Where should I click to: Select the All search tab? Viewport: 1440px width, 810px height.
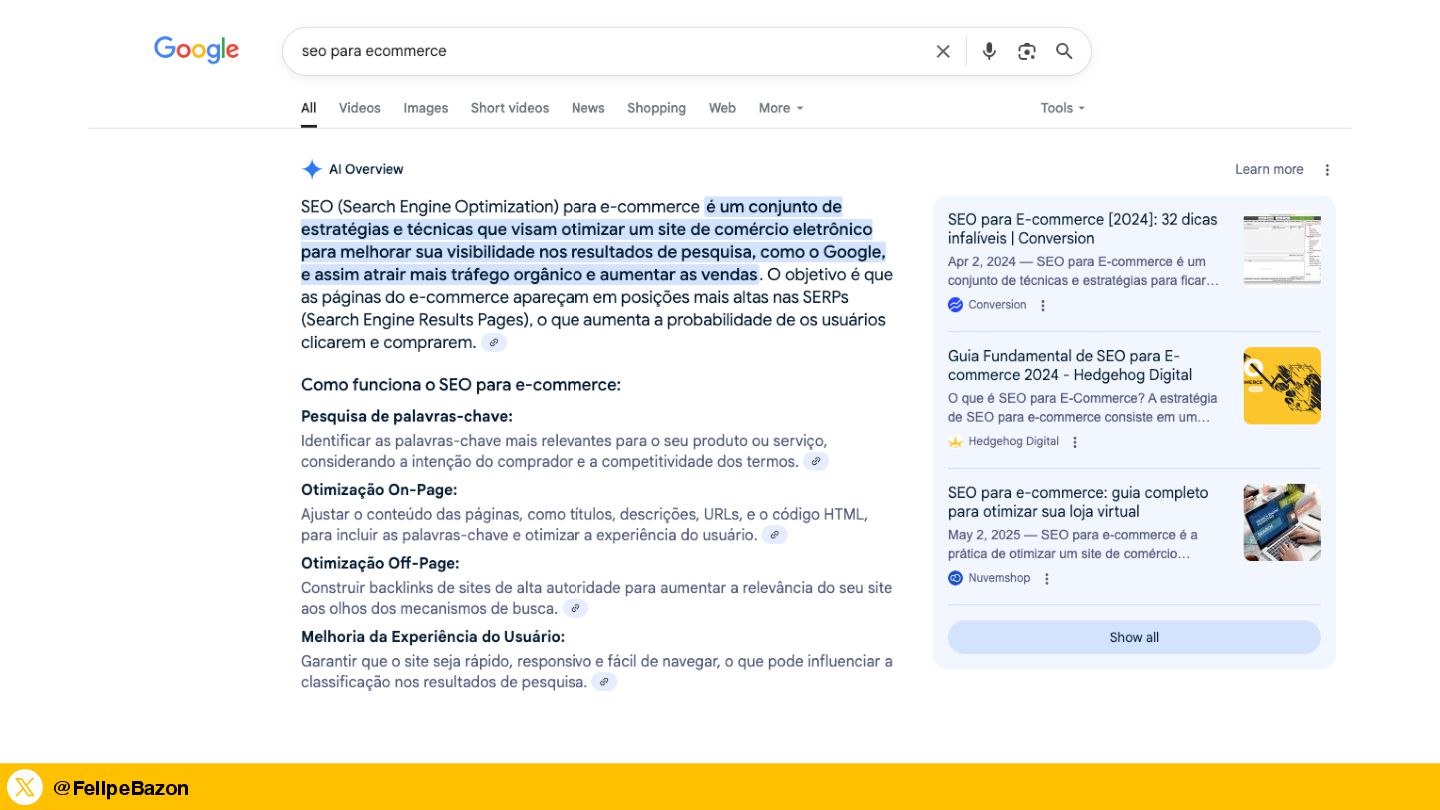coord(309,108)
